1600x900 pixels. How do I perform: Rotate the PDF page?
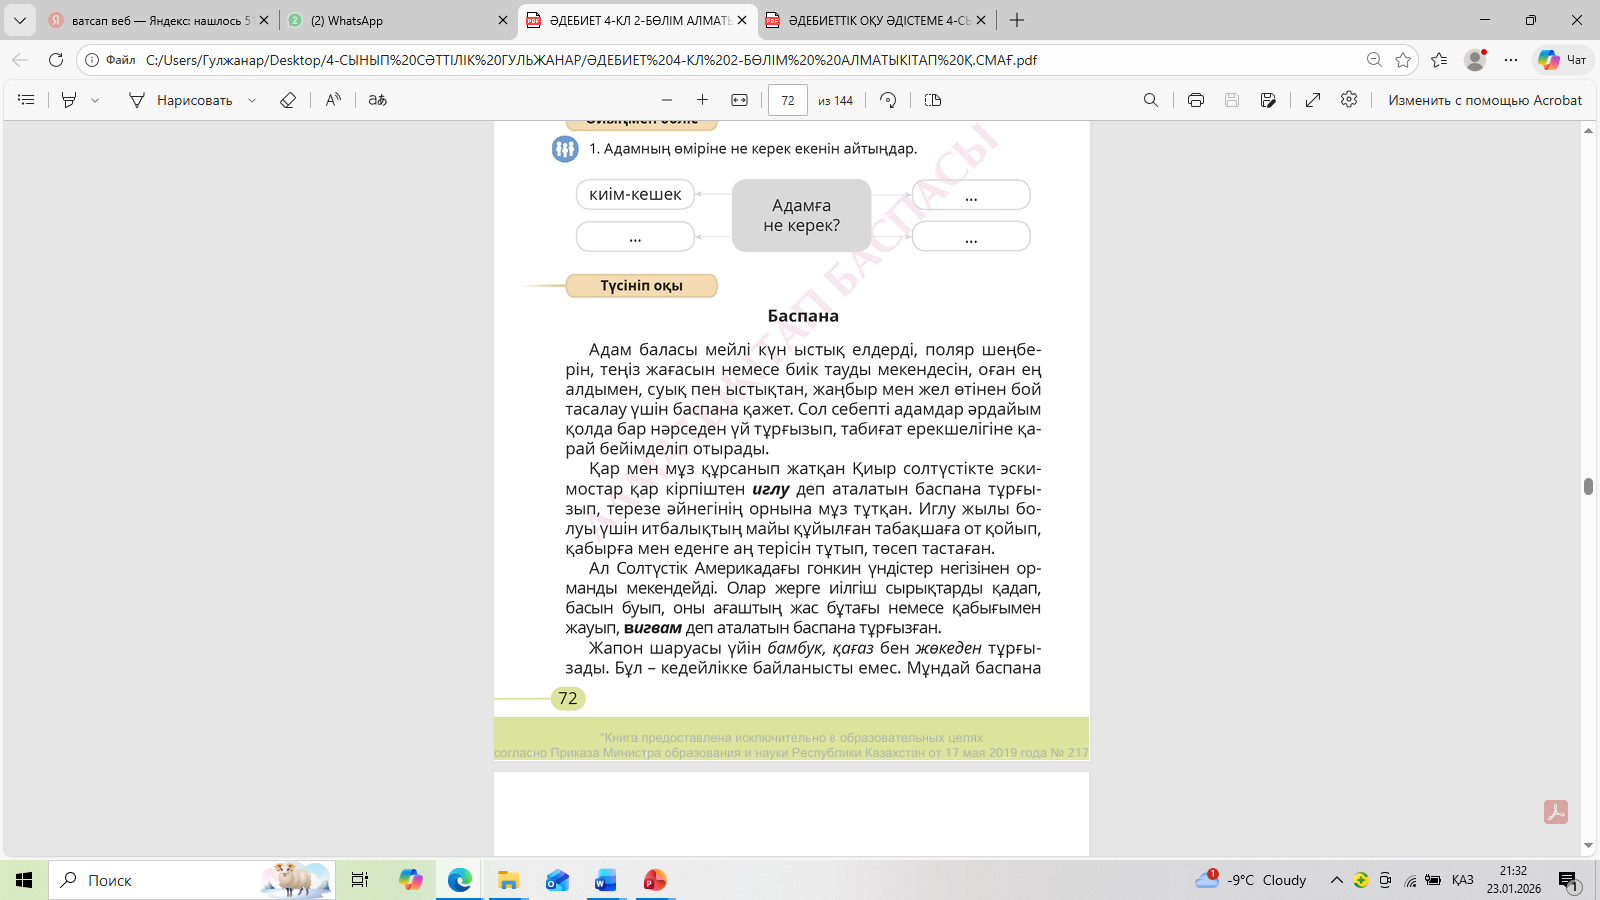pos(888,100)
